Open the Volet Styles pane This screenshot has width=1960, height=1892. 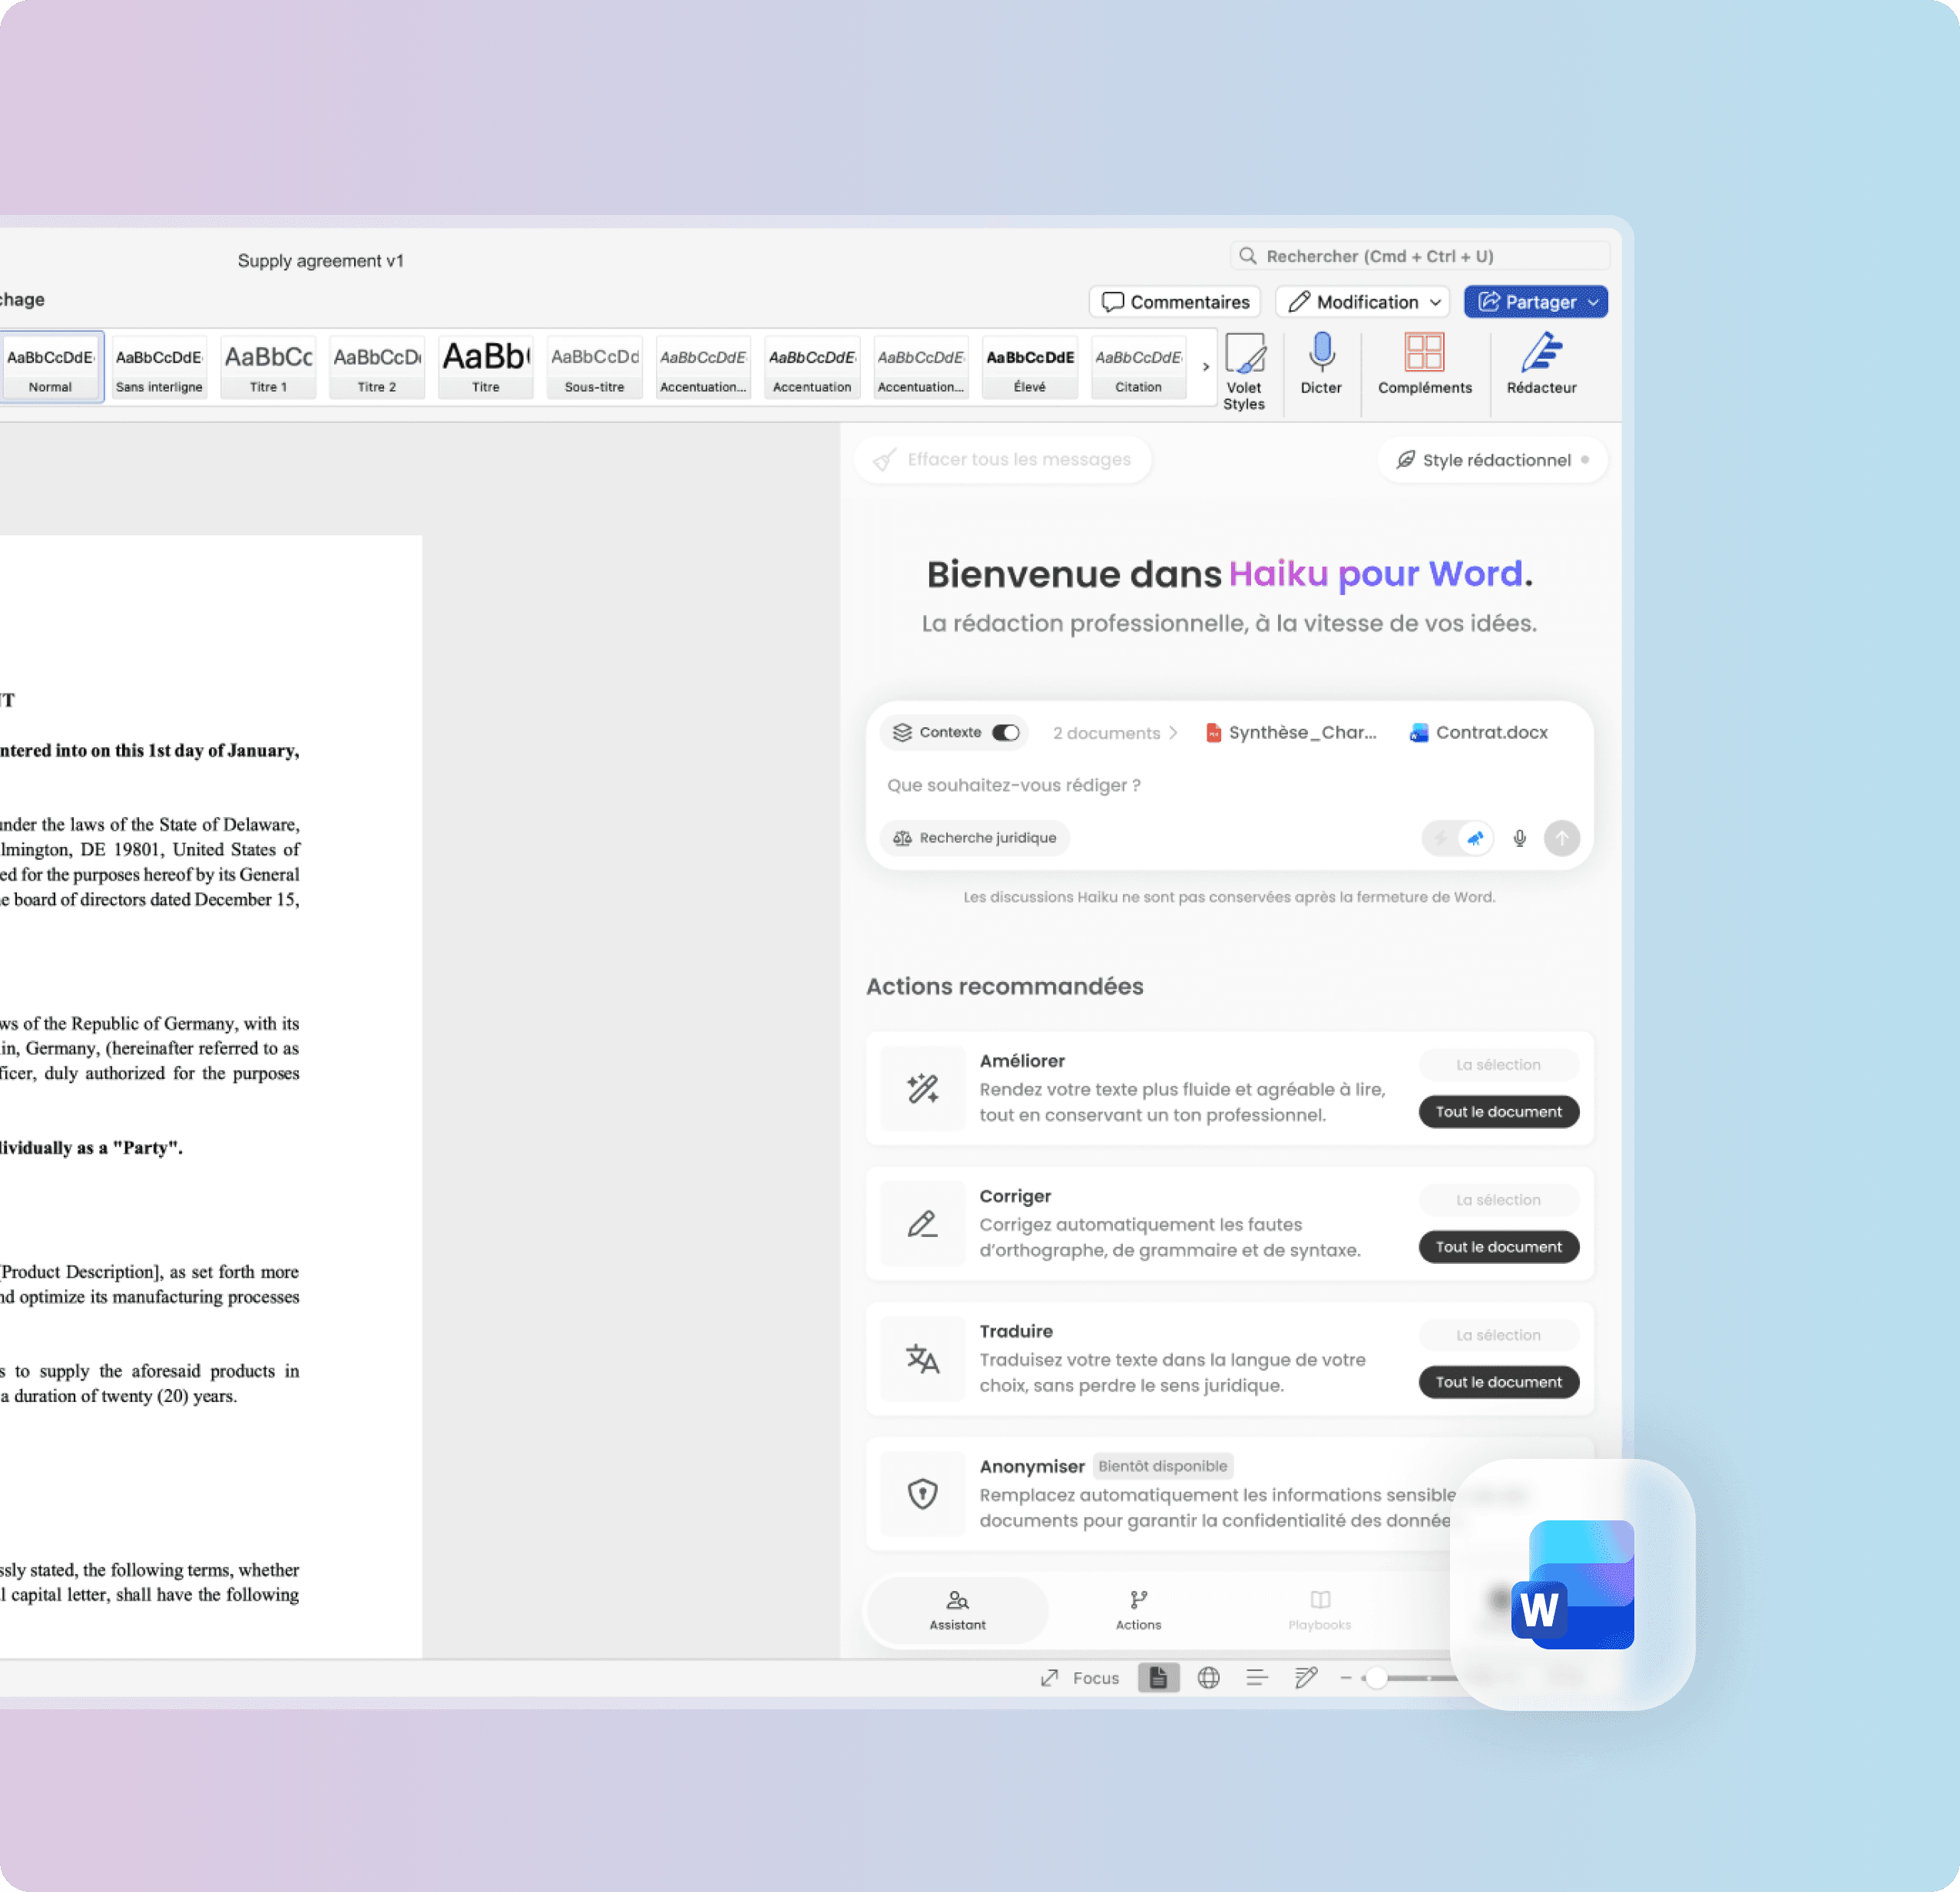tap(1244, 370)
